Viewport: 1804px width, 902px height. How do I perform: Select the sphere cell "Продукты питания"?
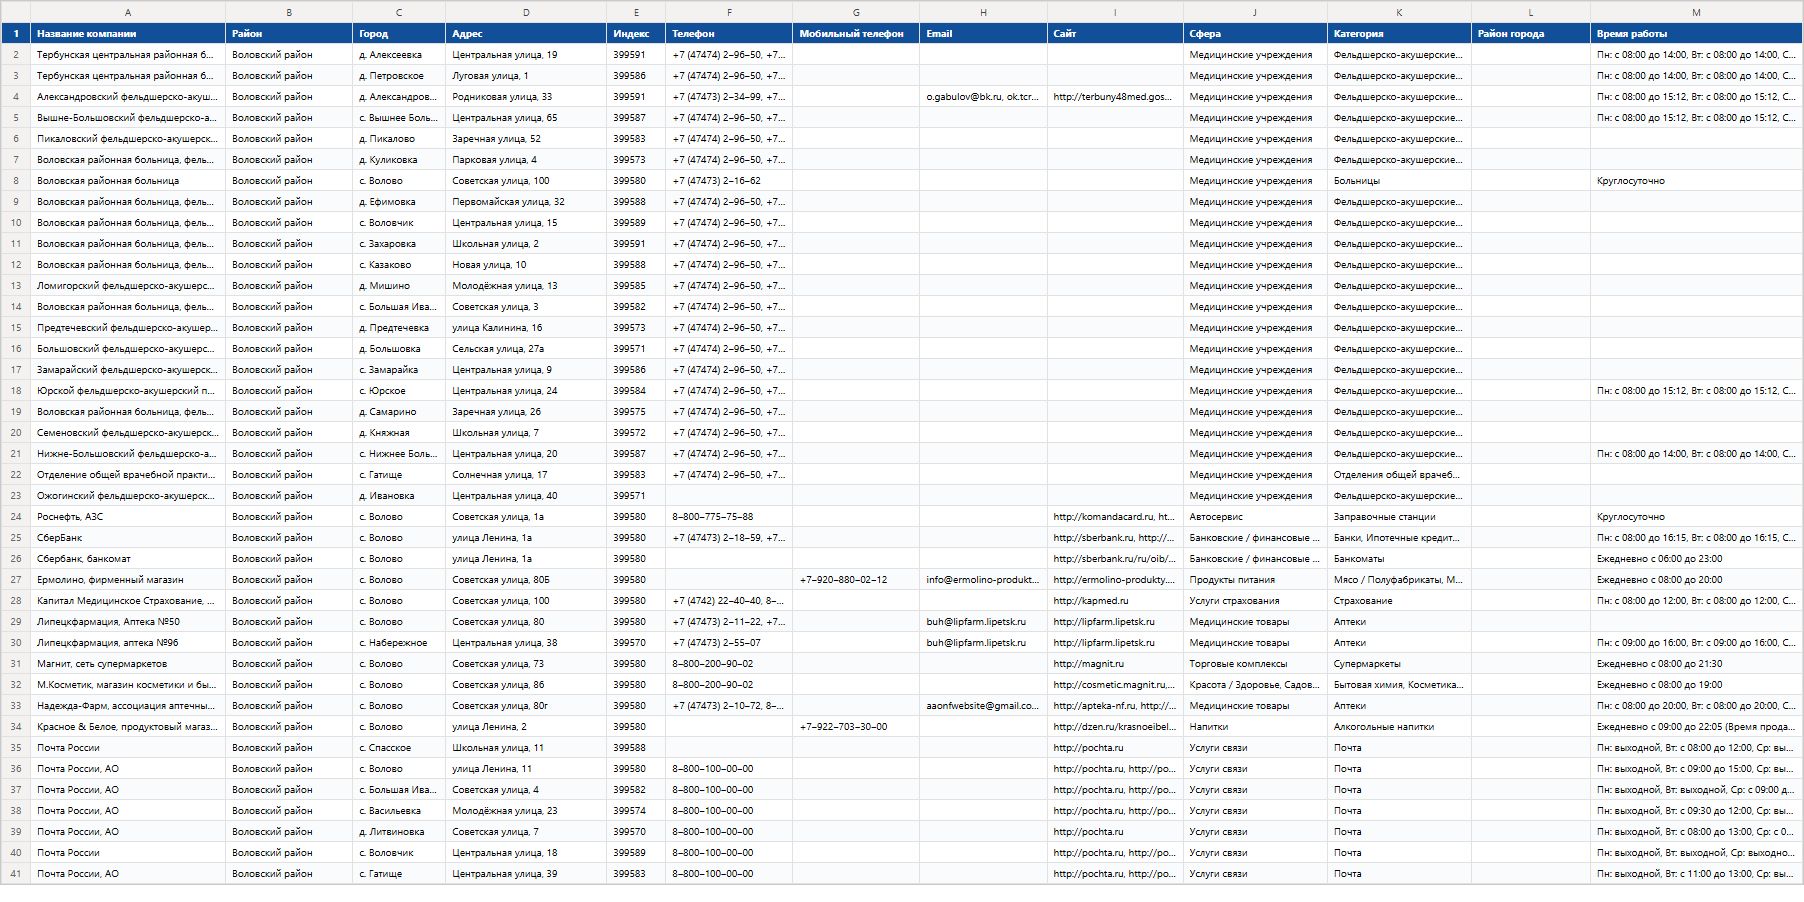pos(1255,580)
